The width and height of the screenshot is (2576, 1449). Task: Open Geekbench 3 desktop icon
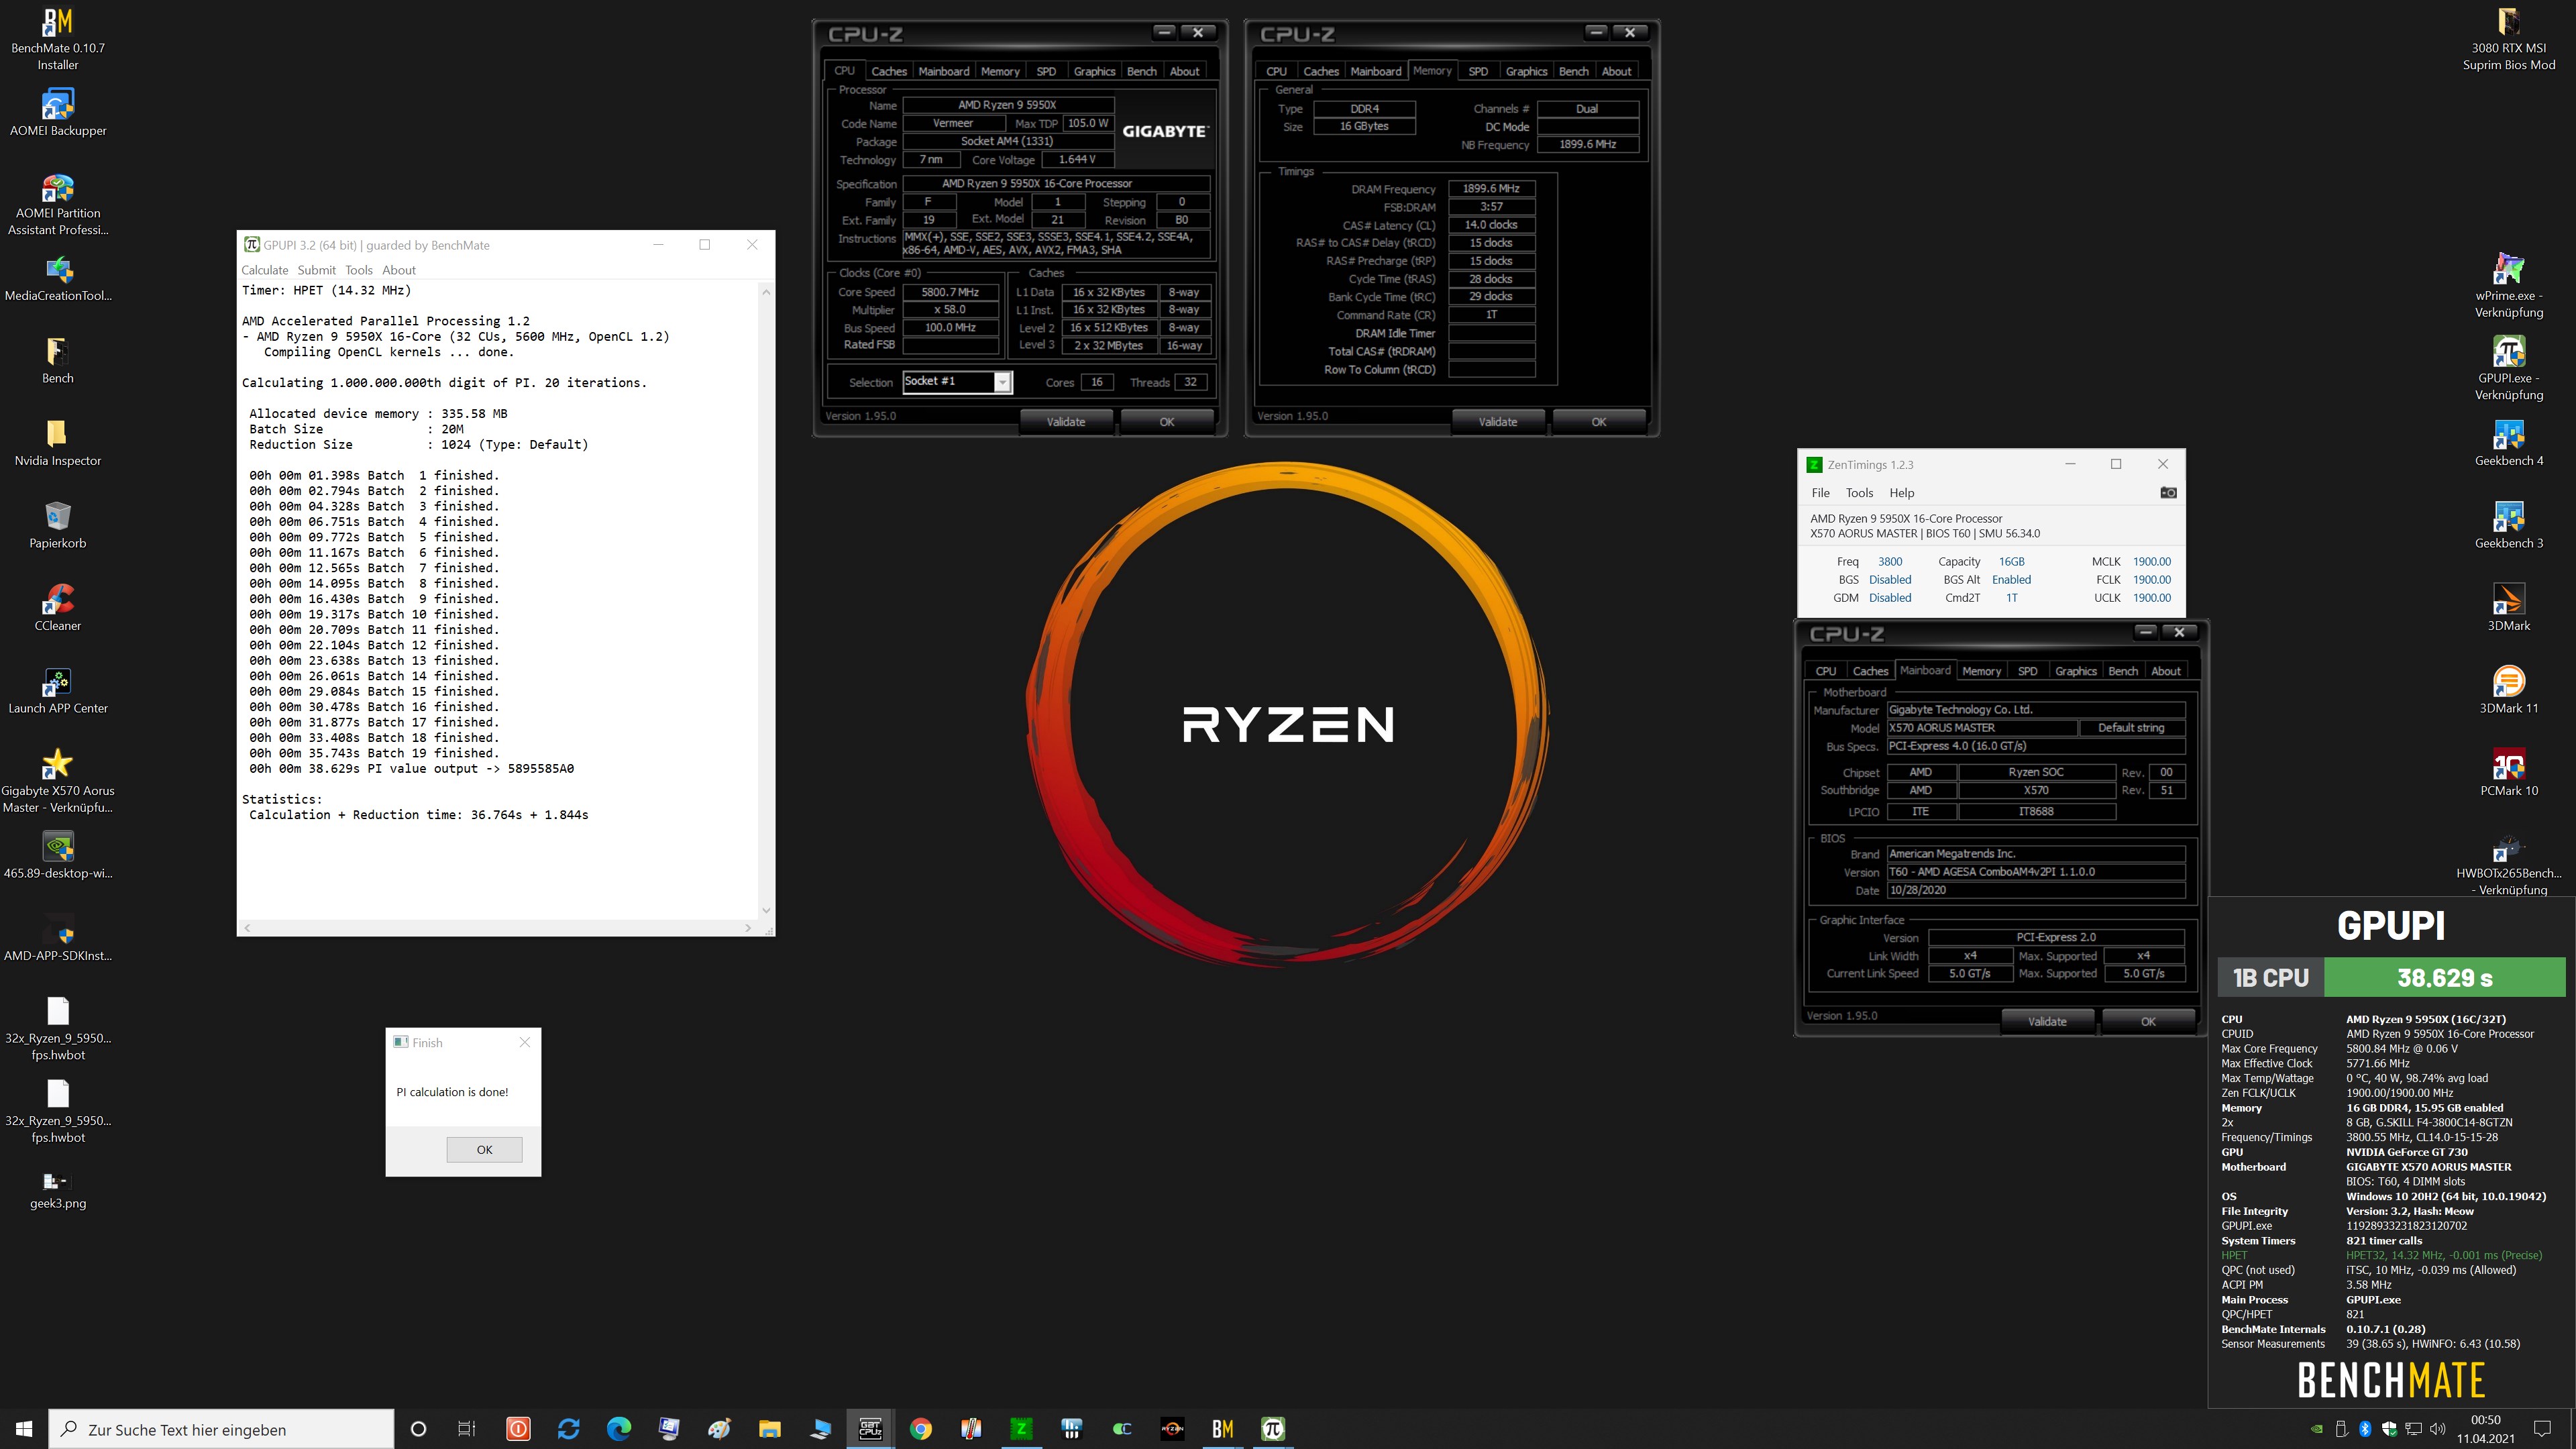tap(2508, 525)
